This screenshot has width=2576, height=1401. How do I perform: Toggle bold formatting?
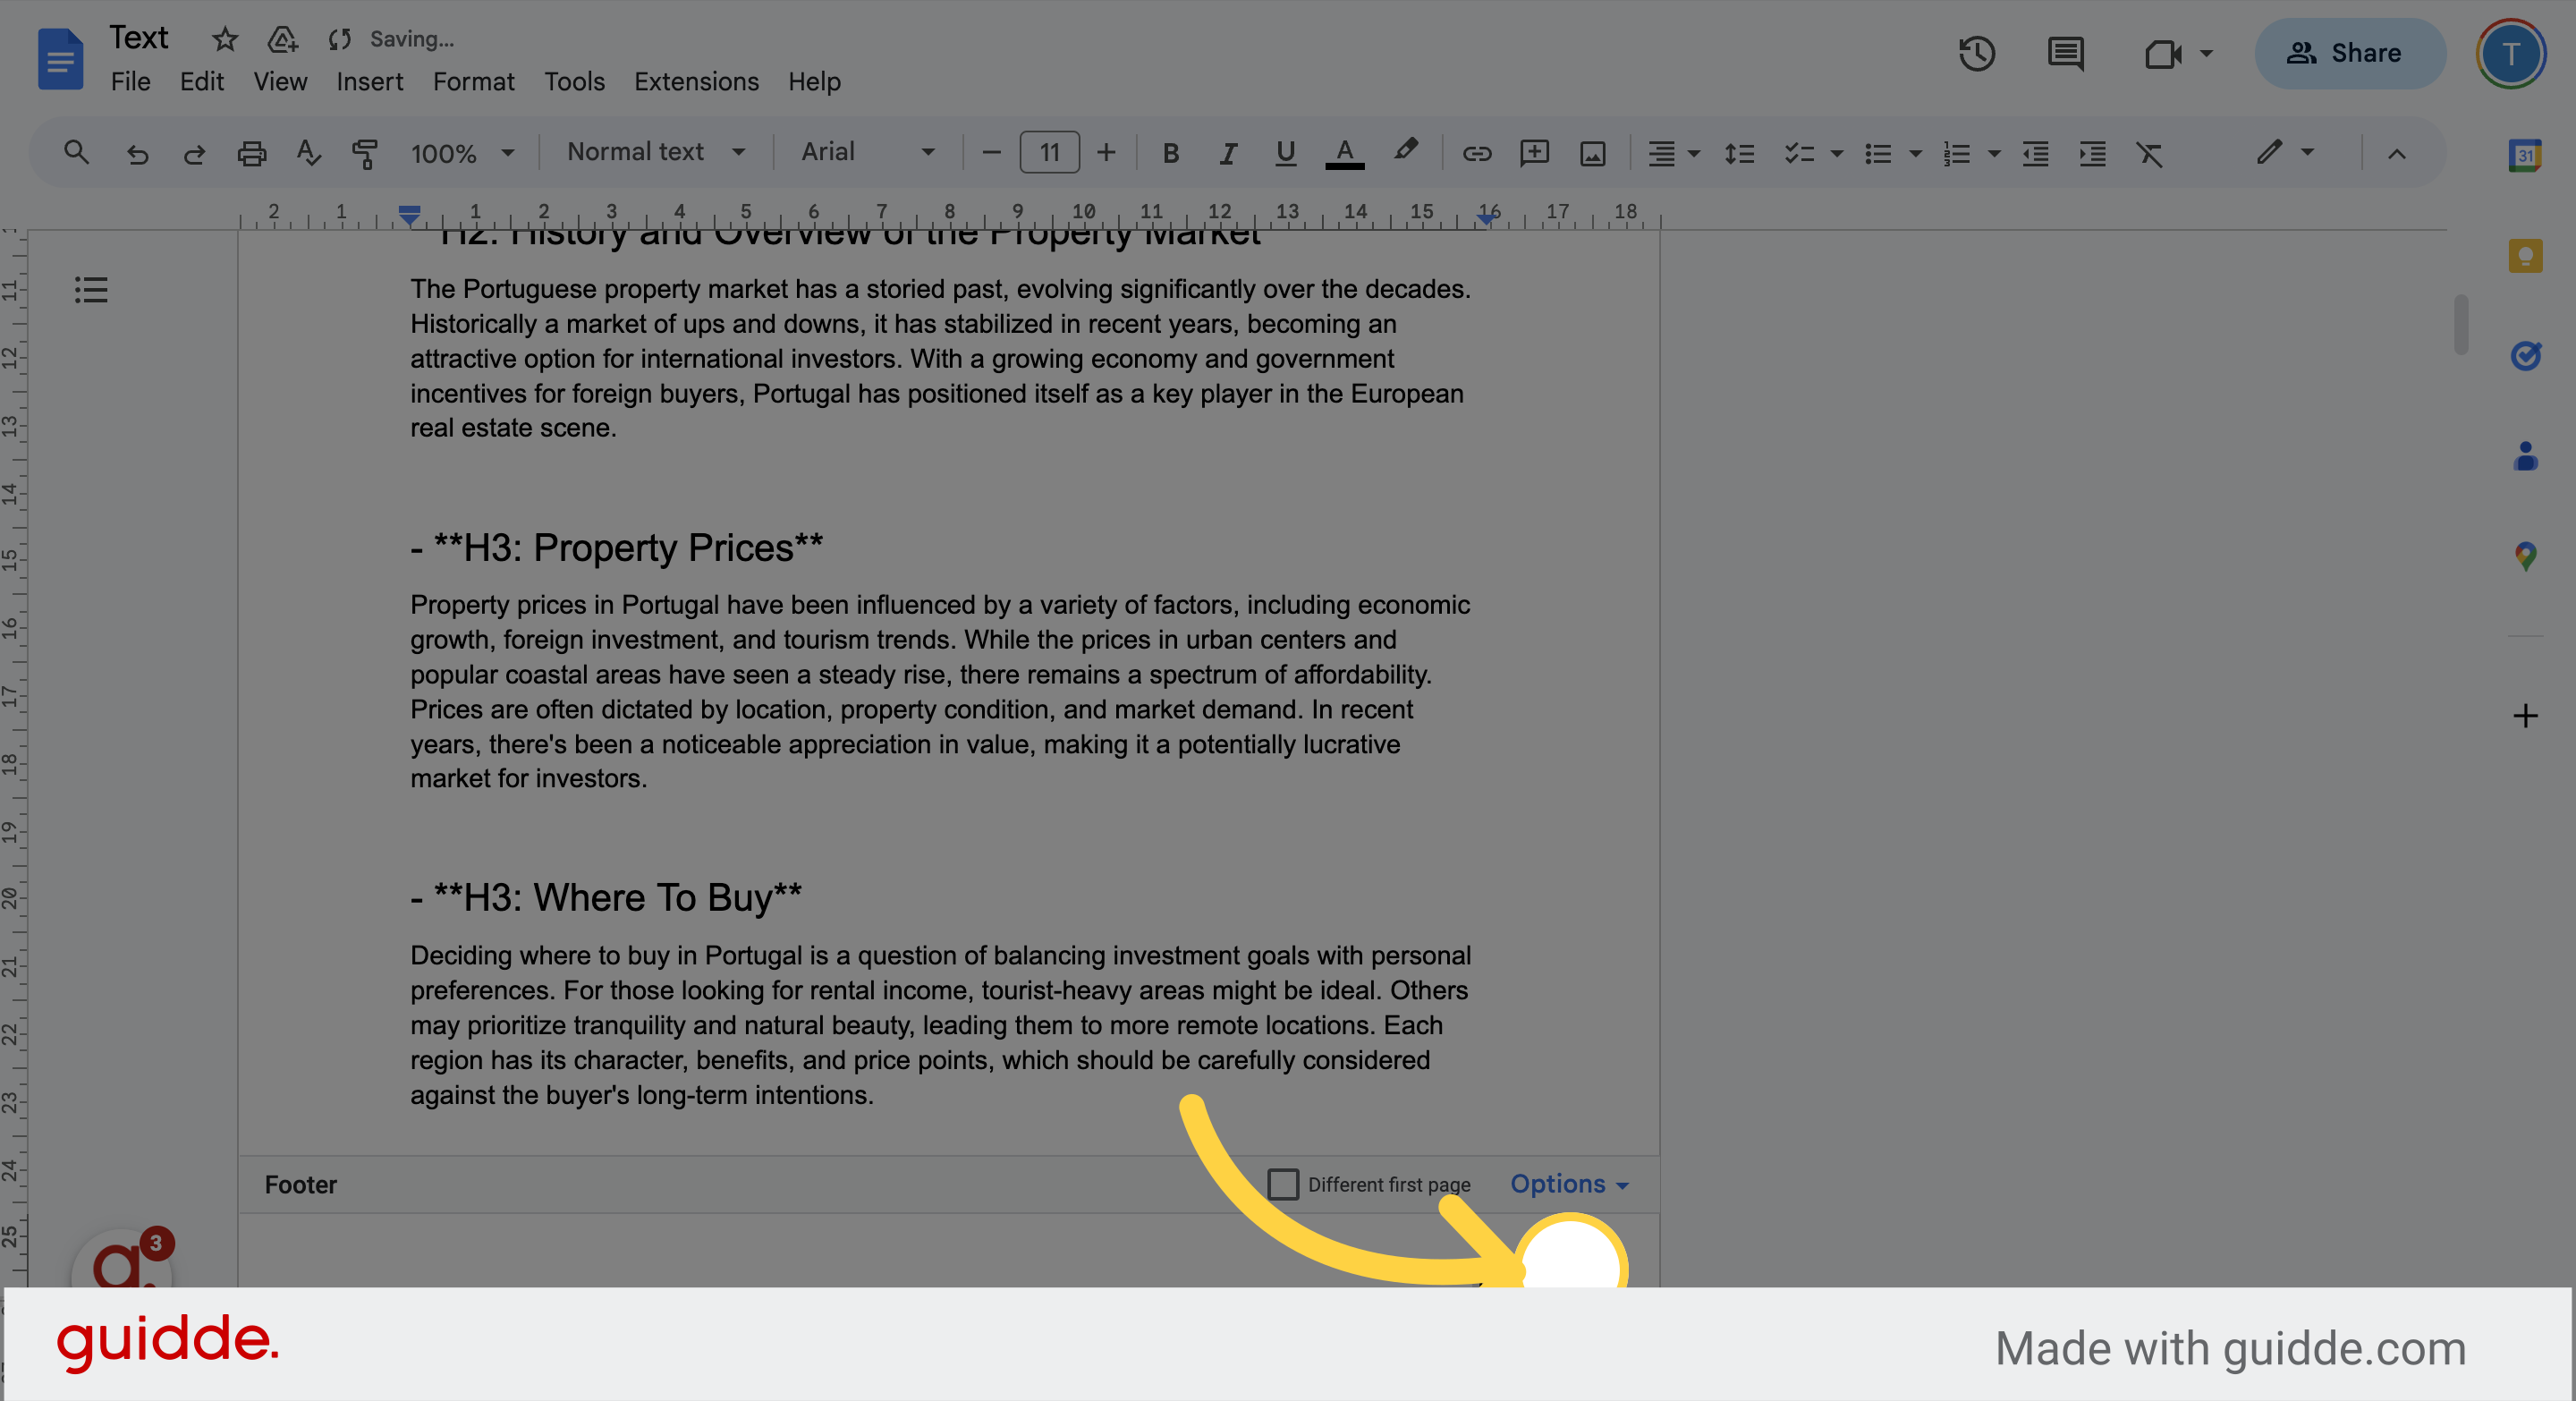[1169, 153]
